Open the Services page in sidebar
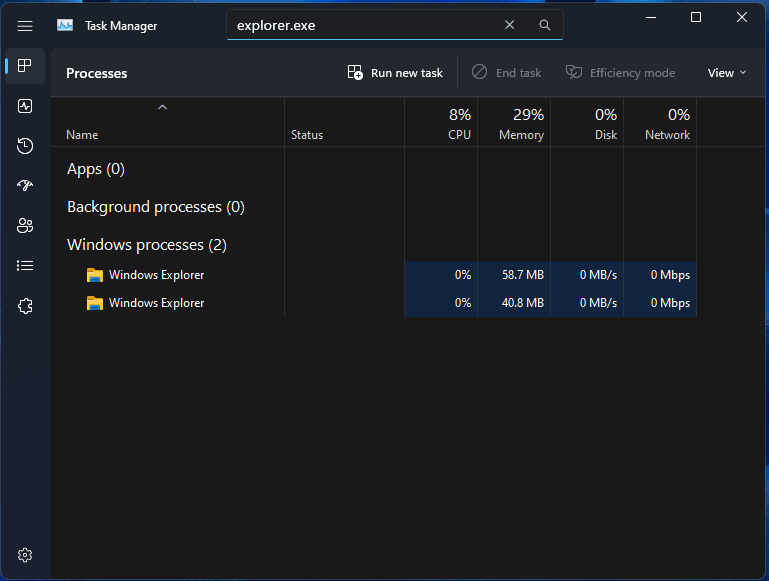769x581 pixels. 25,306
